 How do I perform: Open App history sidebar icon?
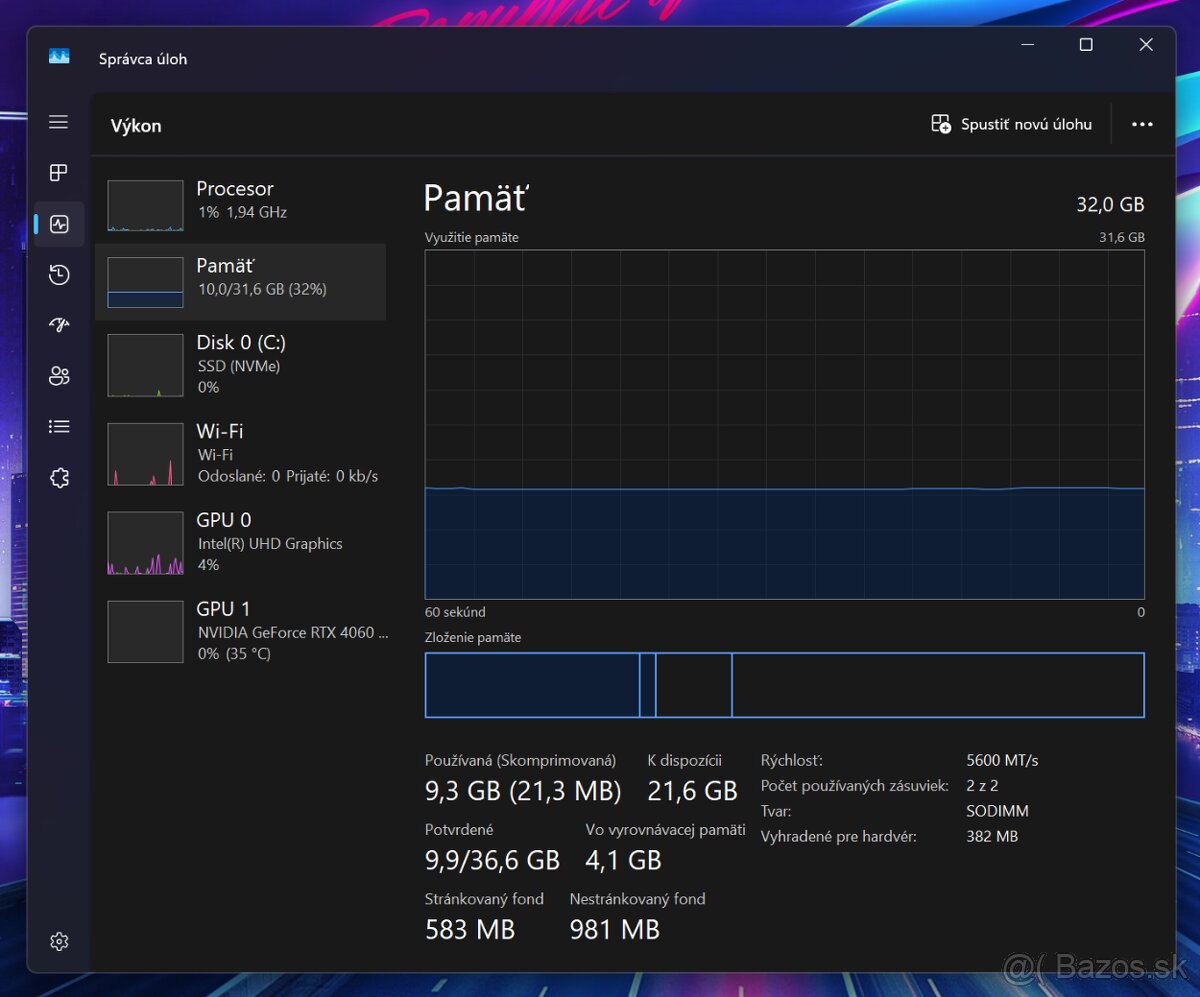59,275
